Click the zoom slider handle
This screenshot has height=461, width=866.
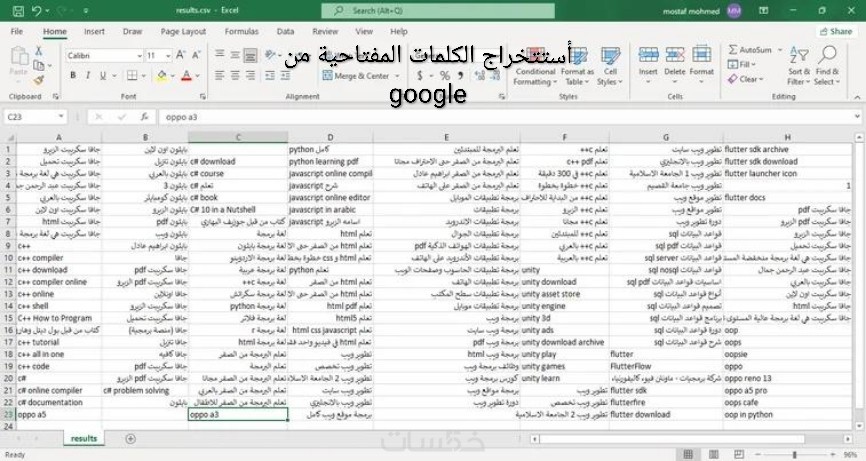tap(795, 454)
